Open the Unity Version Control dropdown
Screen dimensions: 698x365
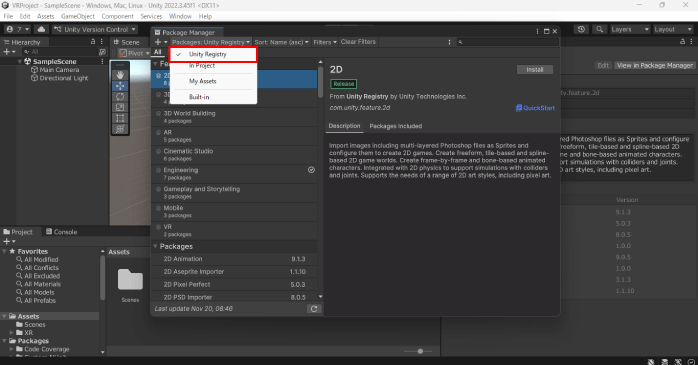[x=95, y=29]
